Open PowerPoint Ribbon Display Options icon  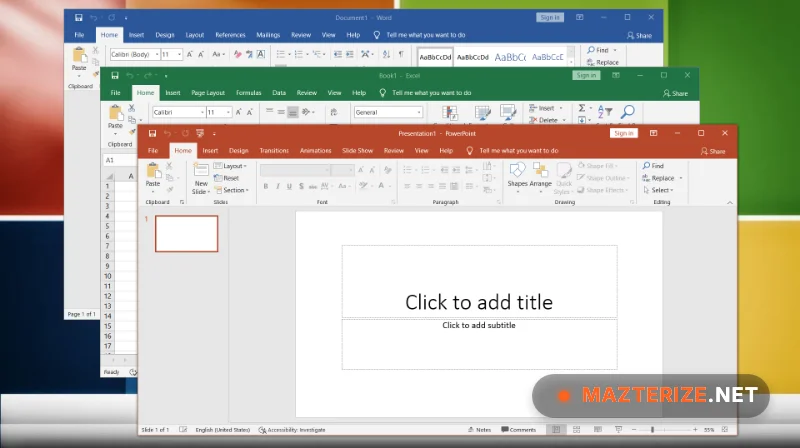pos(653,133)
